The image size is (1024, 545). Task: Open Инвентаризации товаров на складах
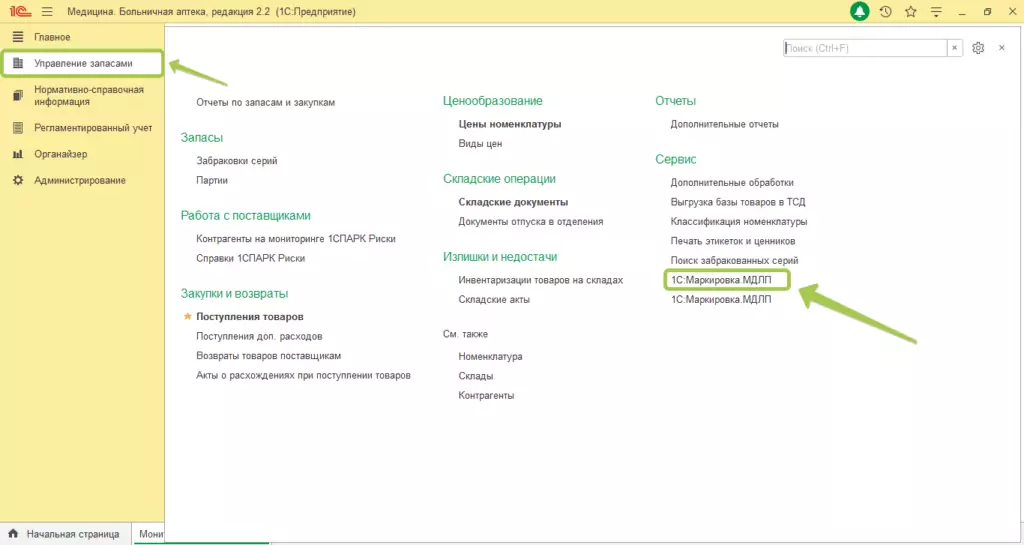coord(540,280)
